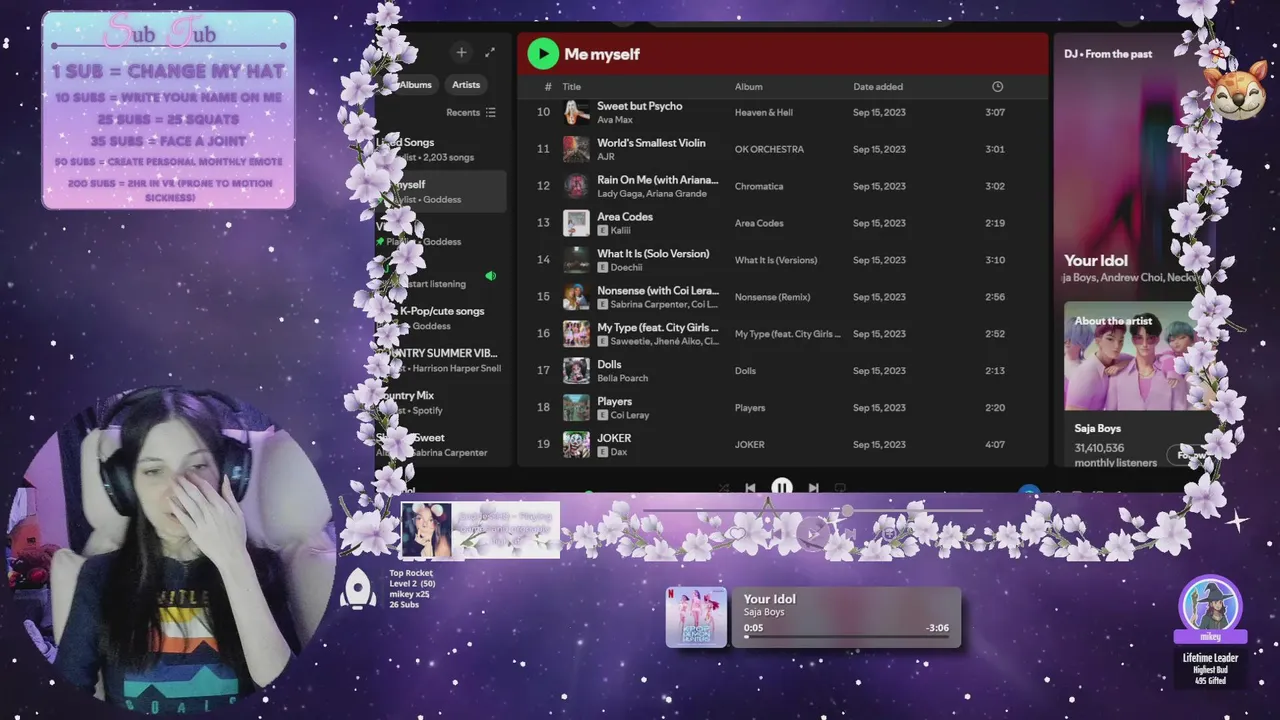The width and height of the screenshot is (1280, 720).
Task: Click the overlay slider handle under the player
Action: [847, 511]
